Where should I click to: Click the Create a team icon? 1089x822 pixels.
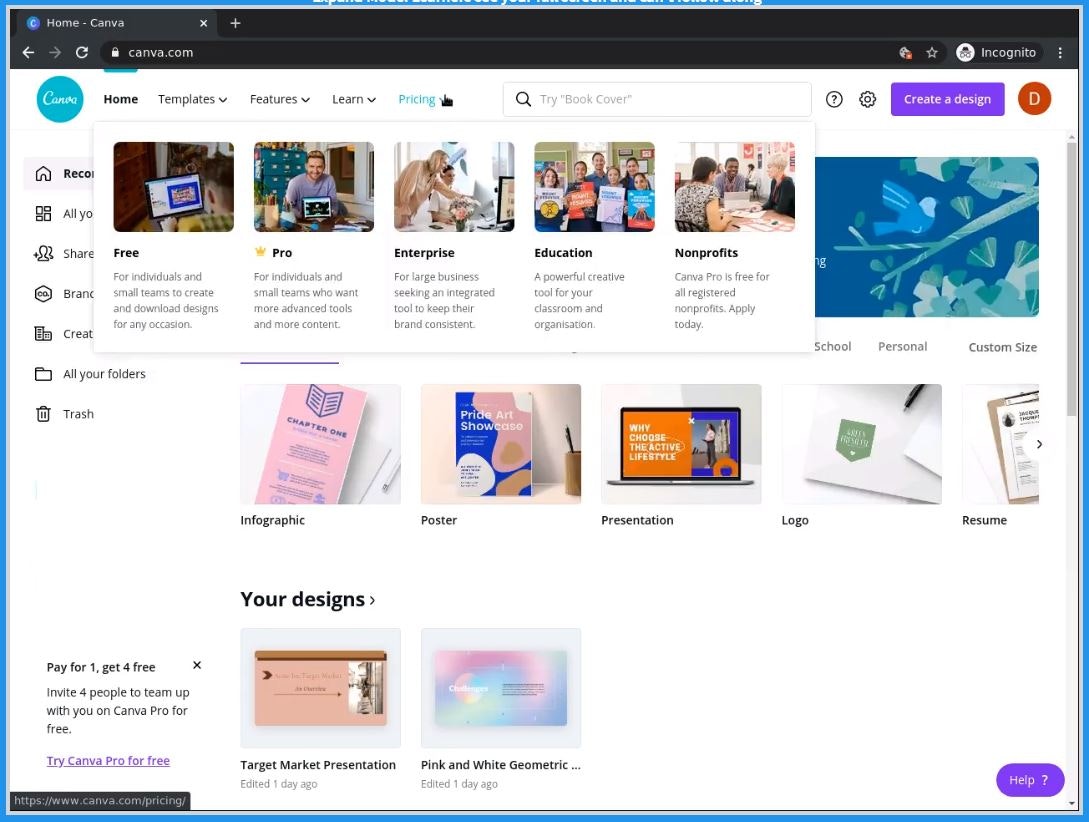point(43,334)
